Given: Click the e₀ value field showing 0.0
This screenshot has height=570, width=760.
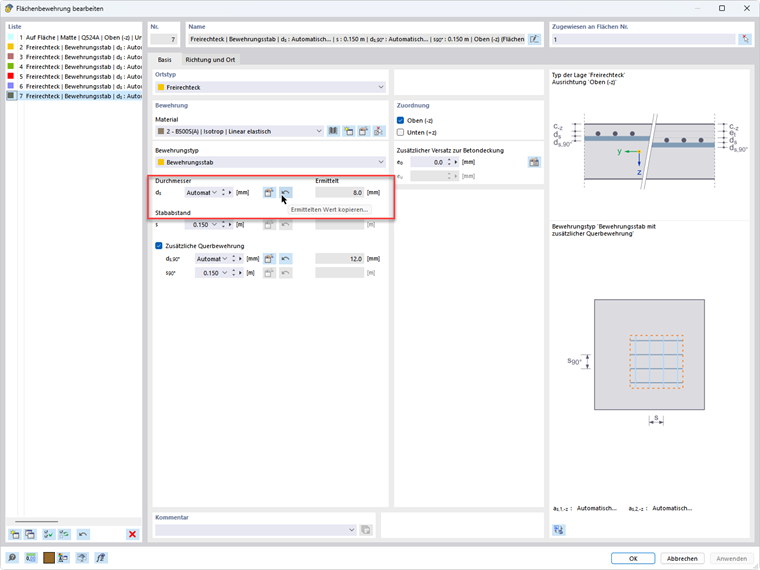Looking at the screenshot, I should [428, 162].
